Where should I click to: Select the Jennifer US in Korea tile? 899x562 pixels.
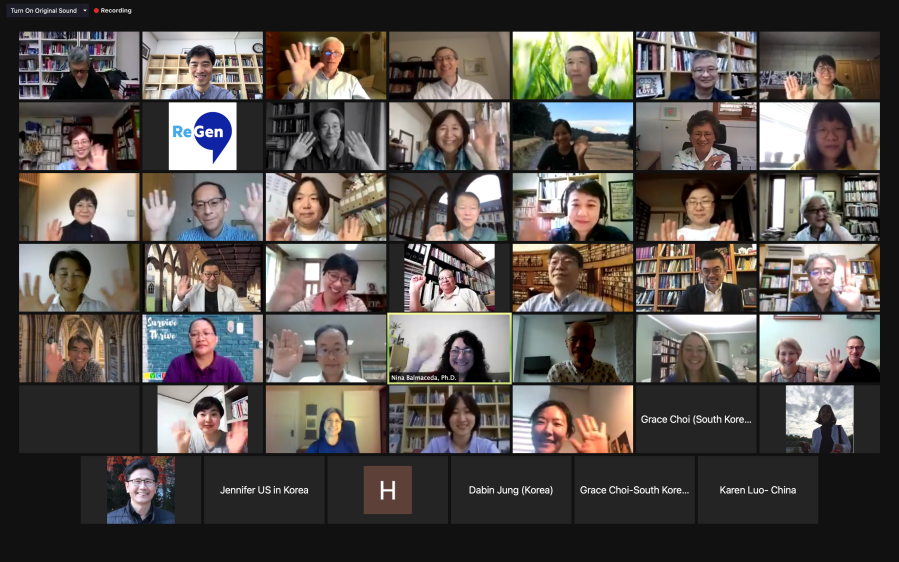click(x=264, y=490)
